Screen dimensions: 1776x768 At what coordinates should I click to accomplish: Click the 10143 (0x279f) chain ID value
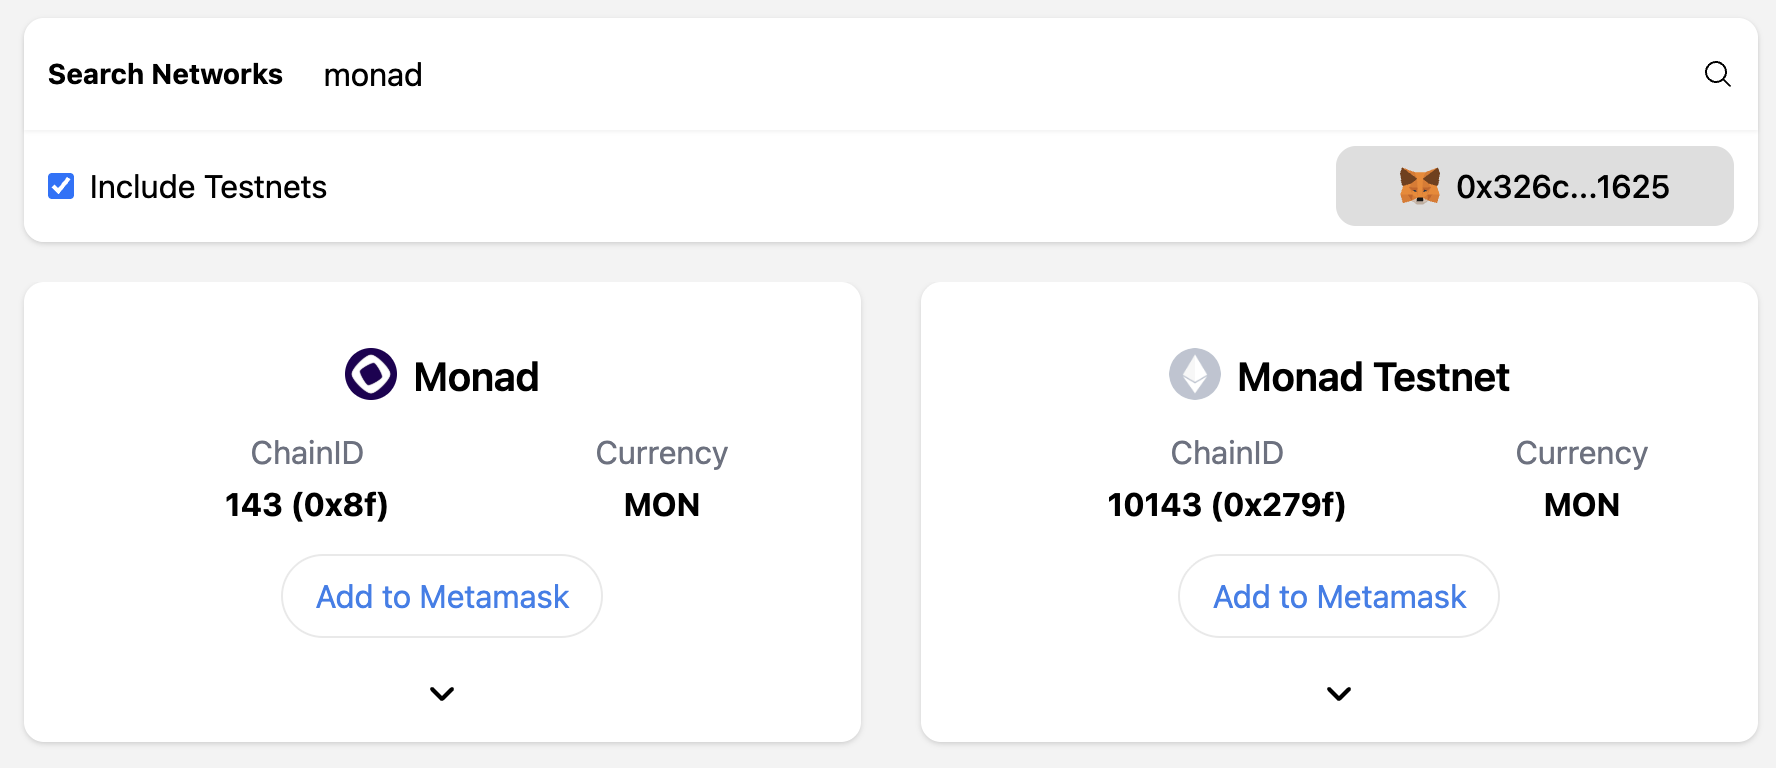click(1226, 505)
